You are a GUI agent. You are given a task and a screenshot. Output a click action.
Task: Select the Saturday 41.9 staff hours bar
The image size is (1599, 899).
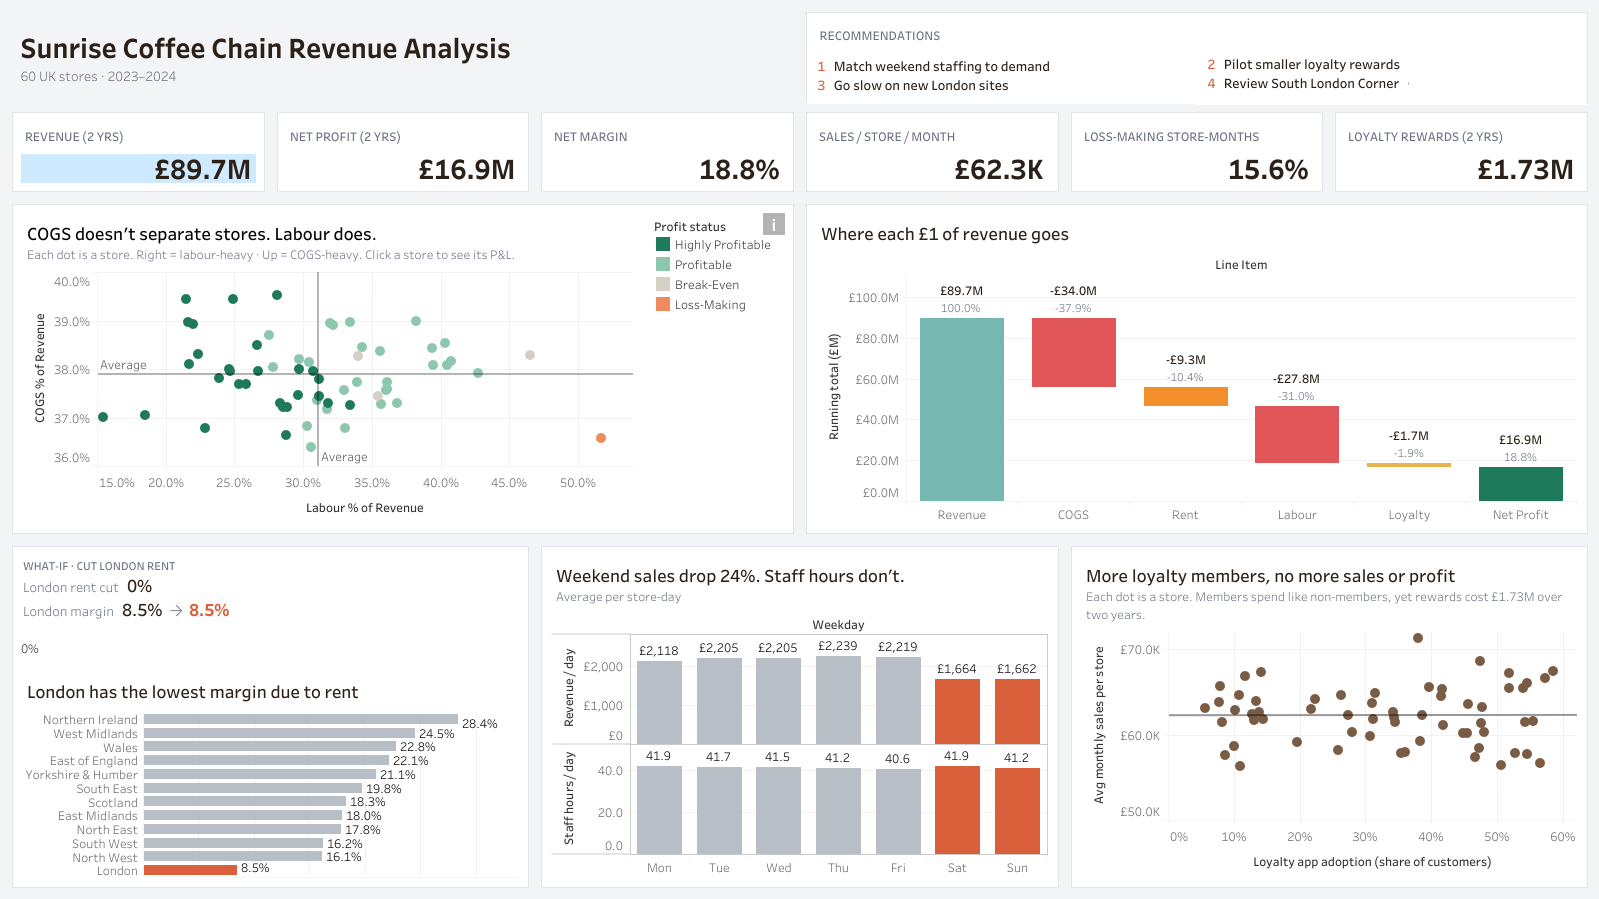[957, 810]
